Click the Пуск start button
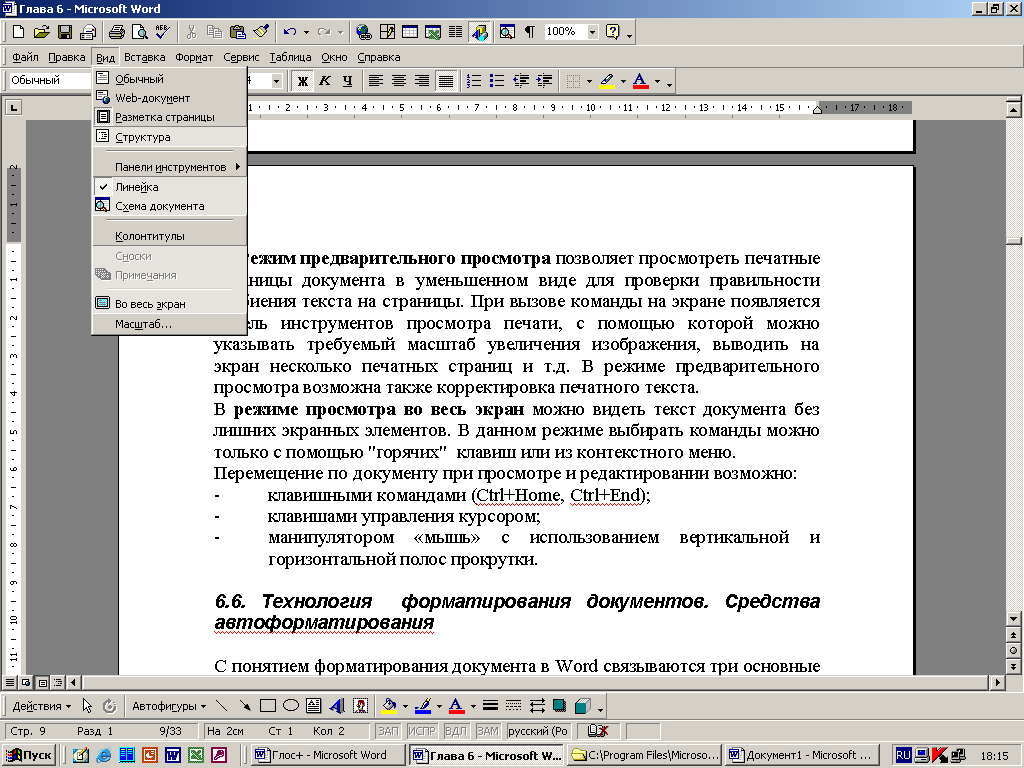The height and width of the screenshot is (768, 1024). point(30,755)
